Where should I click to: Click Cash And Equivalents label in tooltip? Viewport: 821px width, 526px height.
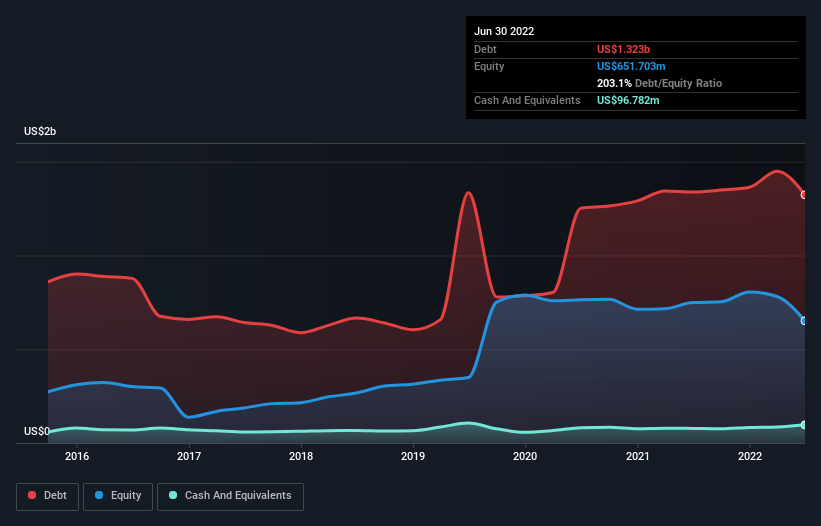[x=527, y=100]
